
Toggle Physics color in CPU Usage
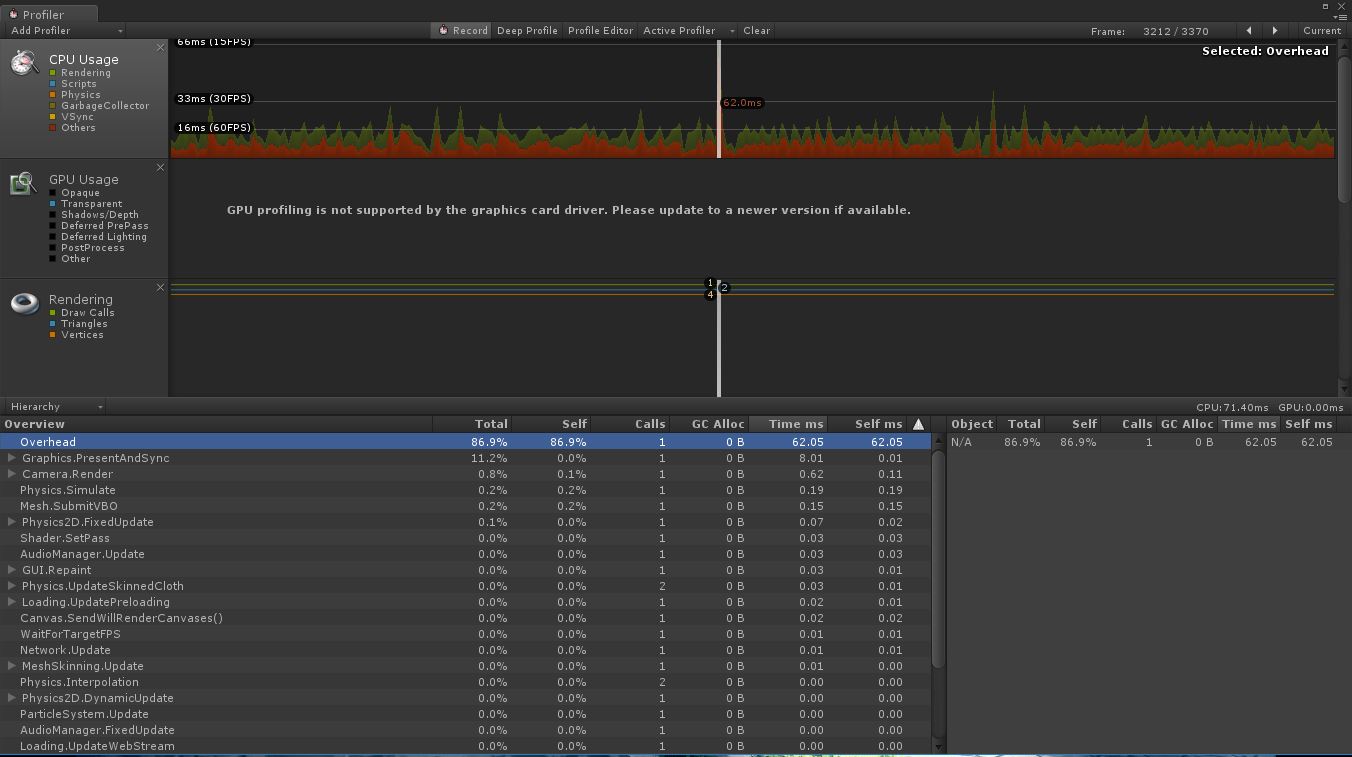pyautogui.click(x=53, y=95)
